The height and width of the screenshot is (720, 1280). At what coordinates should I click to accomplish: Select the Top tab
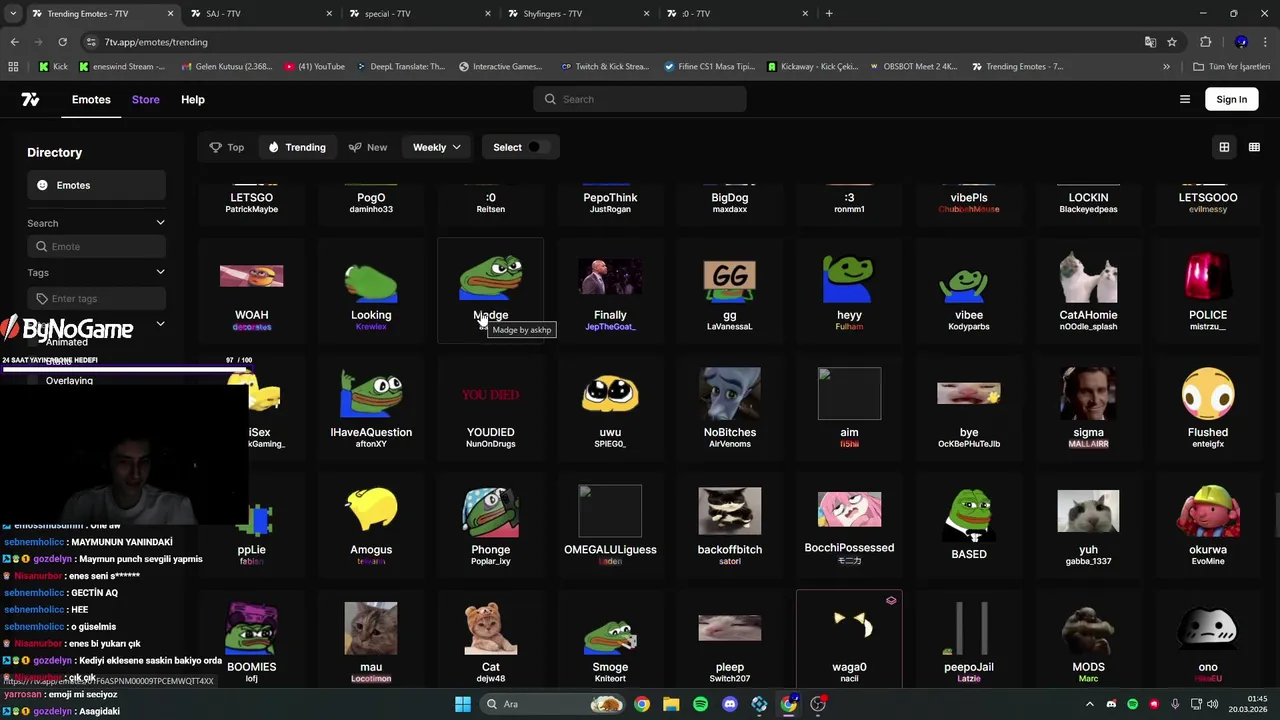pyautogui.click(x=227, y=147)
